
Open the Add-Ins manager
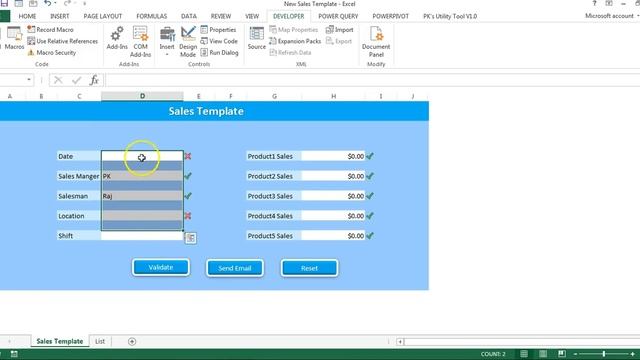[117, 38]
